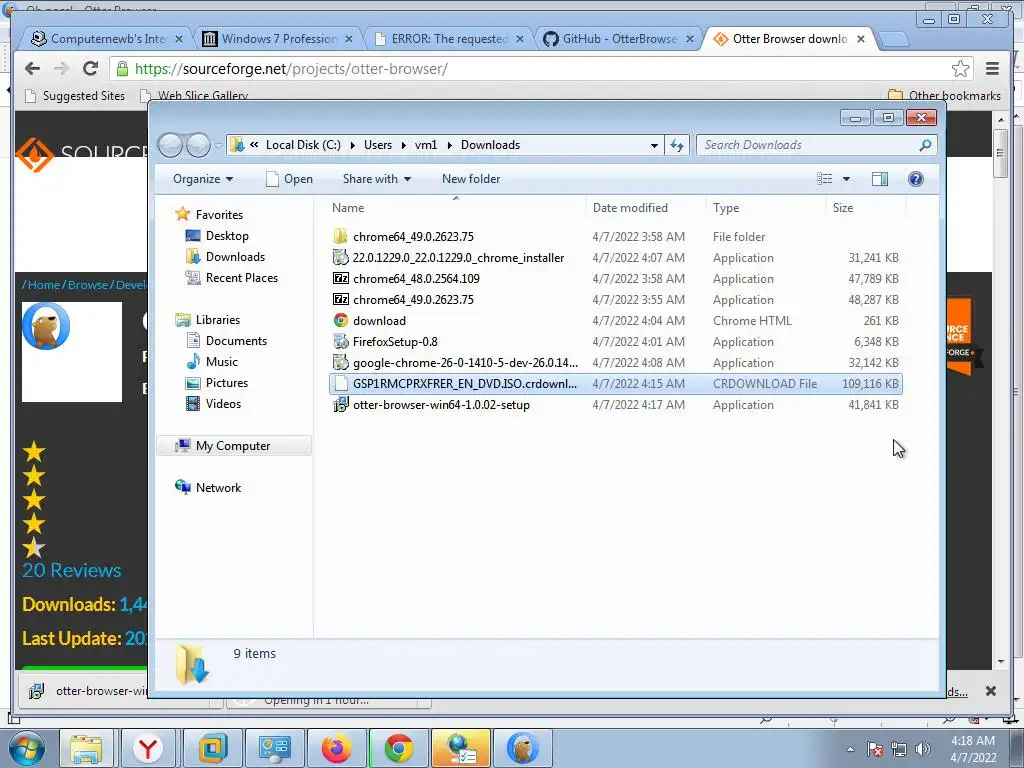Image resolution: width=1024 pixels, height=768 pixels.
Task: Expand the arrow after vm1 in path
Action: pyautogui.click(x=449, y=145)
